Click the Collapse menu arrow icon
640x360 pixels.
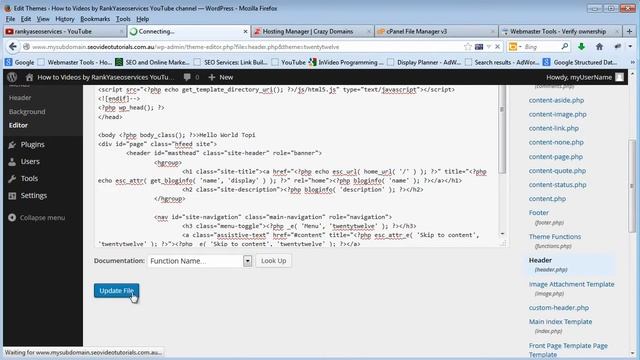[12, 218]
